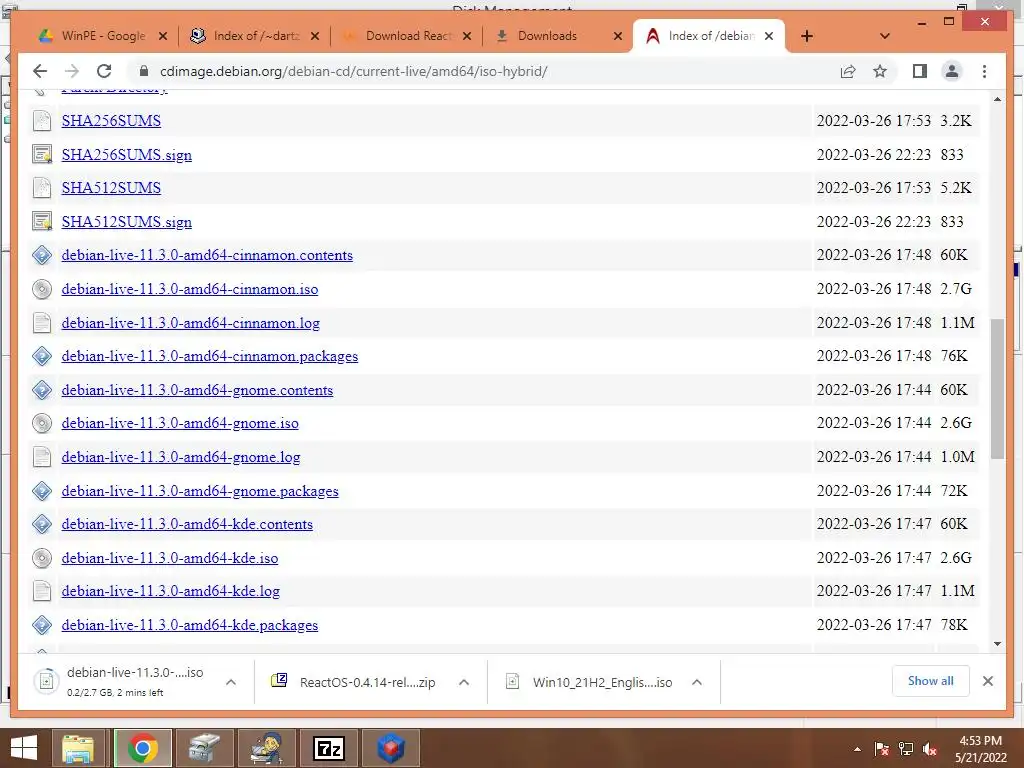Click disc icon beside kde.iso
Image resolution: width=1024 pixels, height=768 pixels.
point(42,558)
